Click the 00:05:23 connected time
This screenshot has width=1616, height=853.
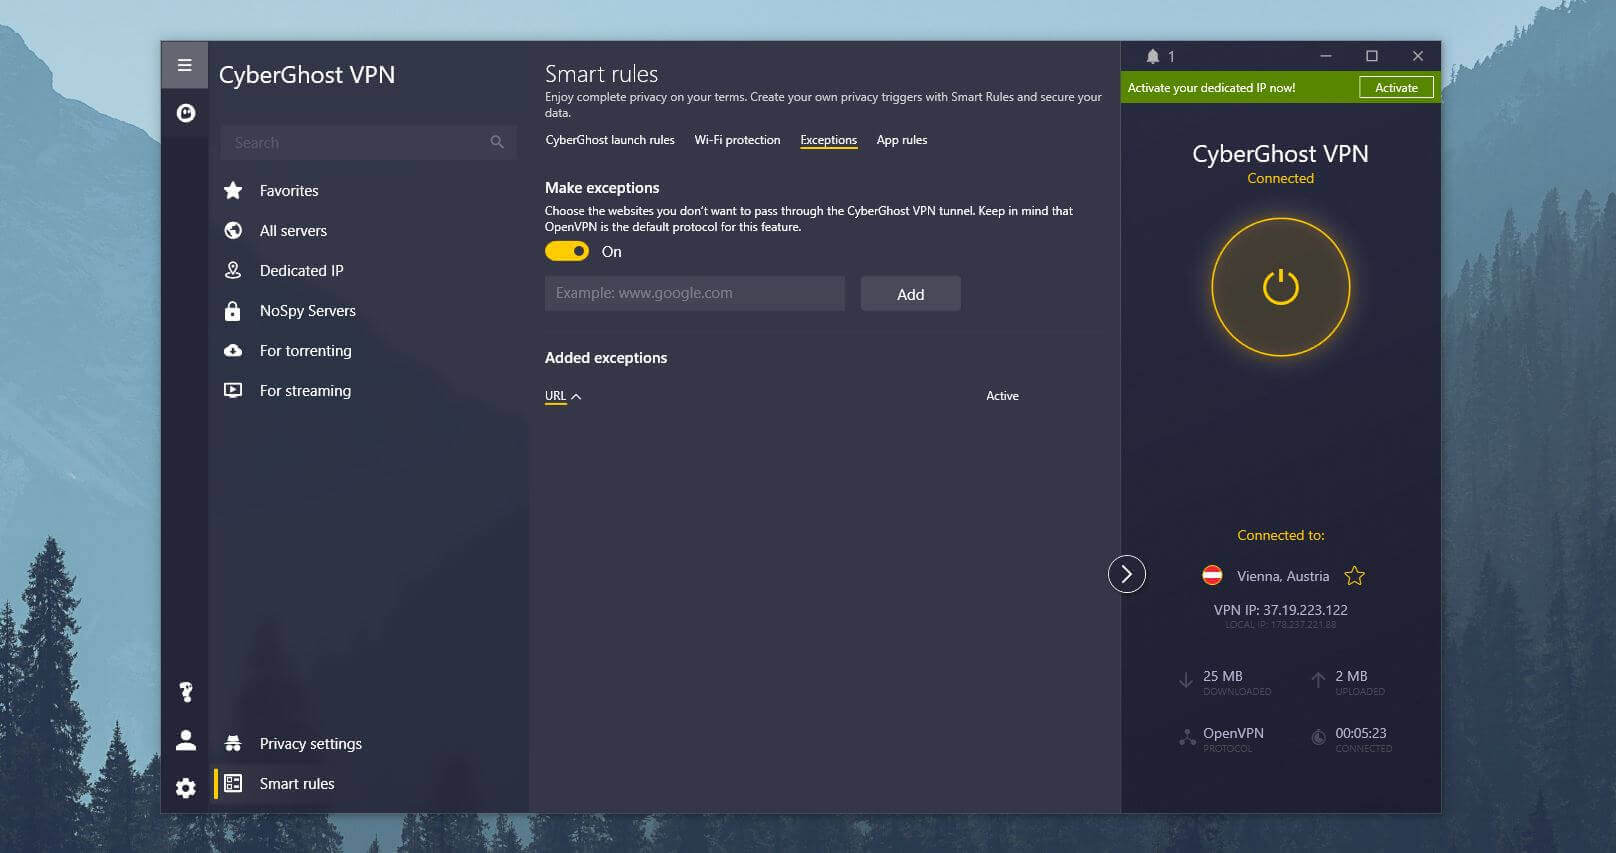(1361, 733)
